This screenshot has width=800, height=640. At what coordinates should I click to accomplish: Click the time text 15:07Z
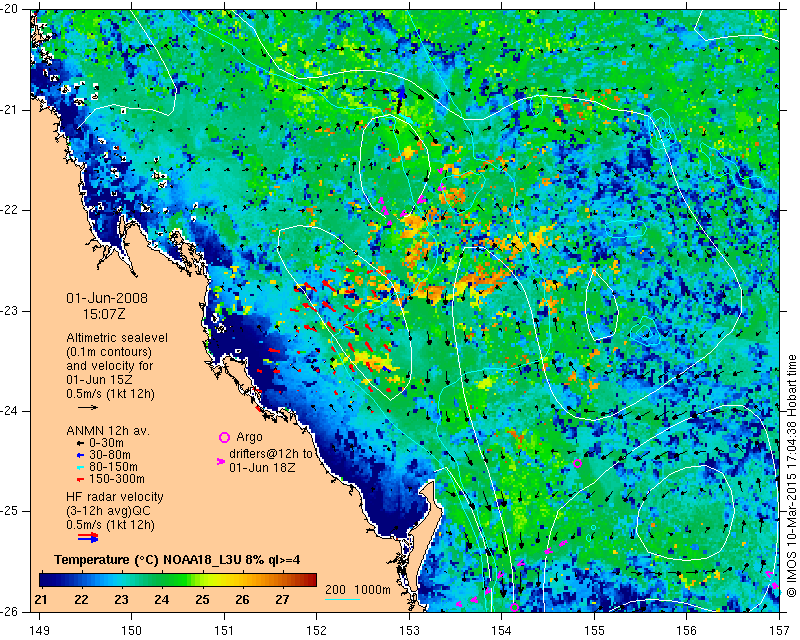click(x=104, y=314)
